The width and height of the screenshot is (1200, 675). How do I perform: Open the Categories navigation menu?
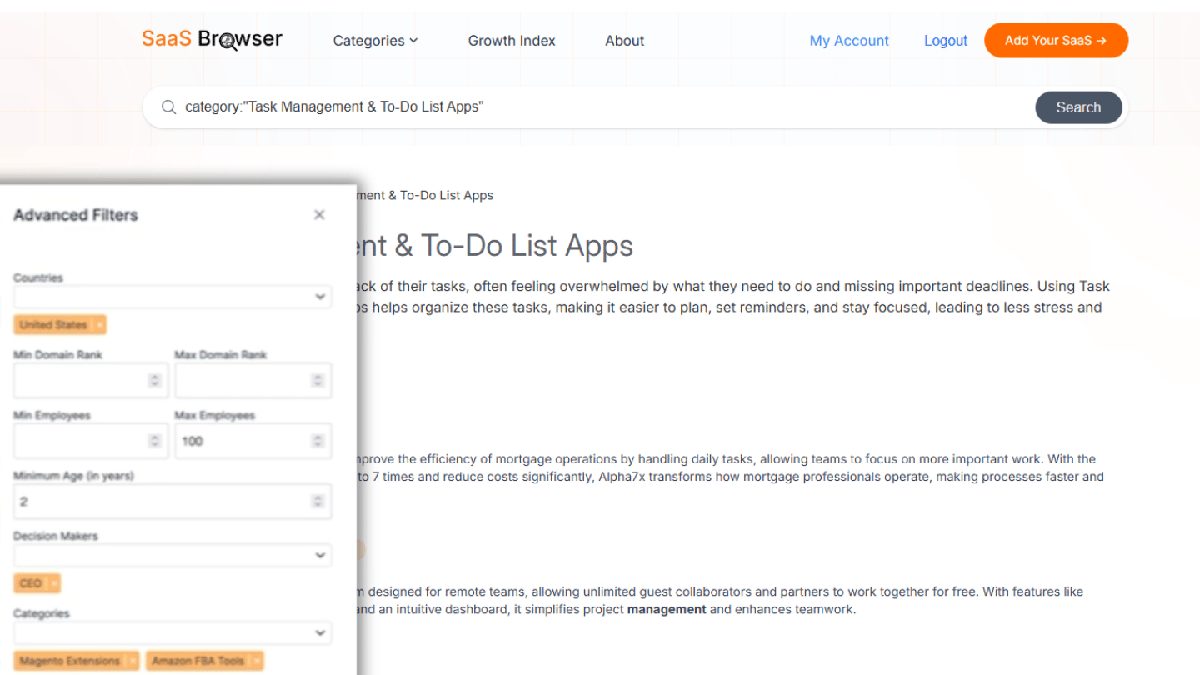point(375,41)
